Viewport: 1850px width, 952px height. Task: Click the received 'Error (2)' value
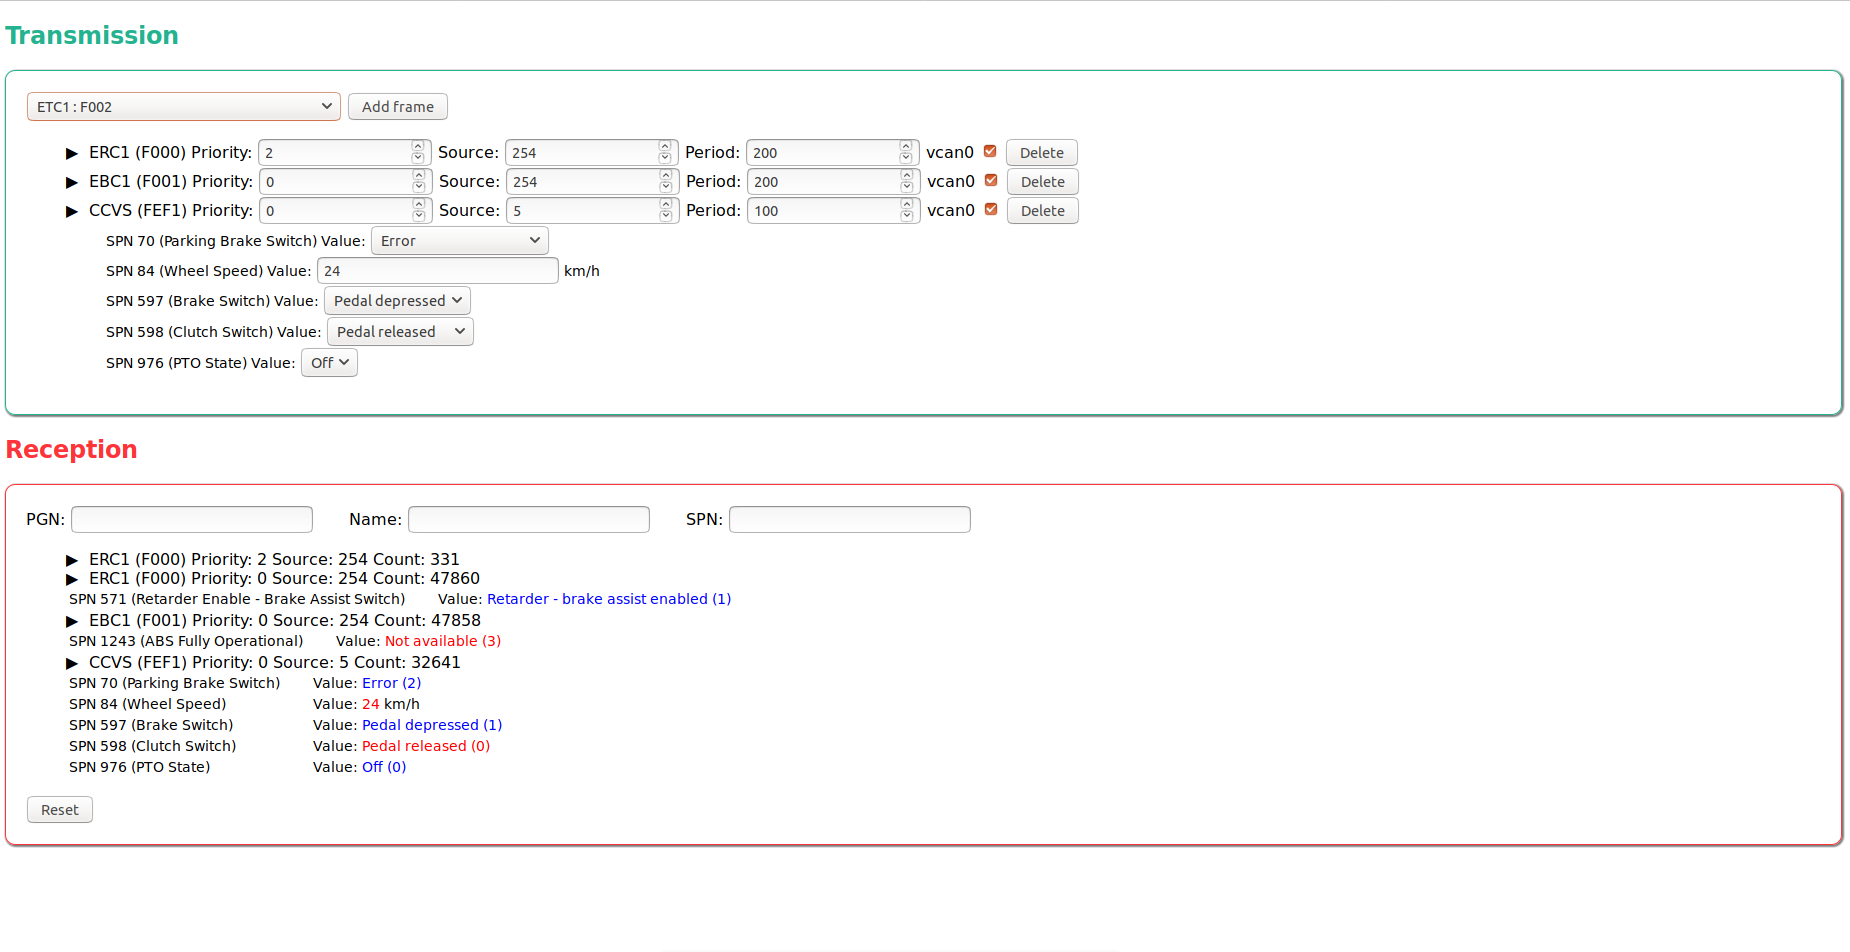click(x=392, y=683)
